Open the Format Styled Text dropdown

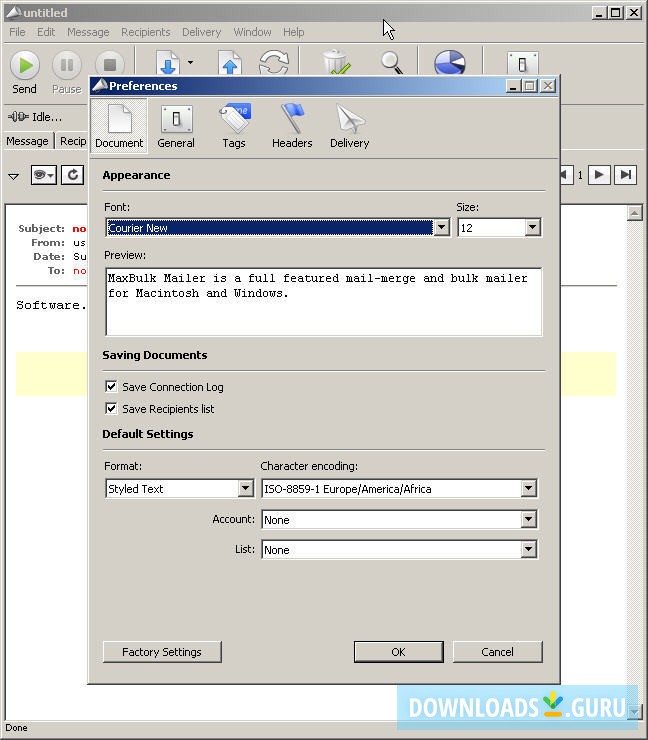tap(245, 488)
